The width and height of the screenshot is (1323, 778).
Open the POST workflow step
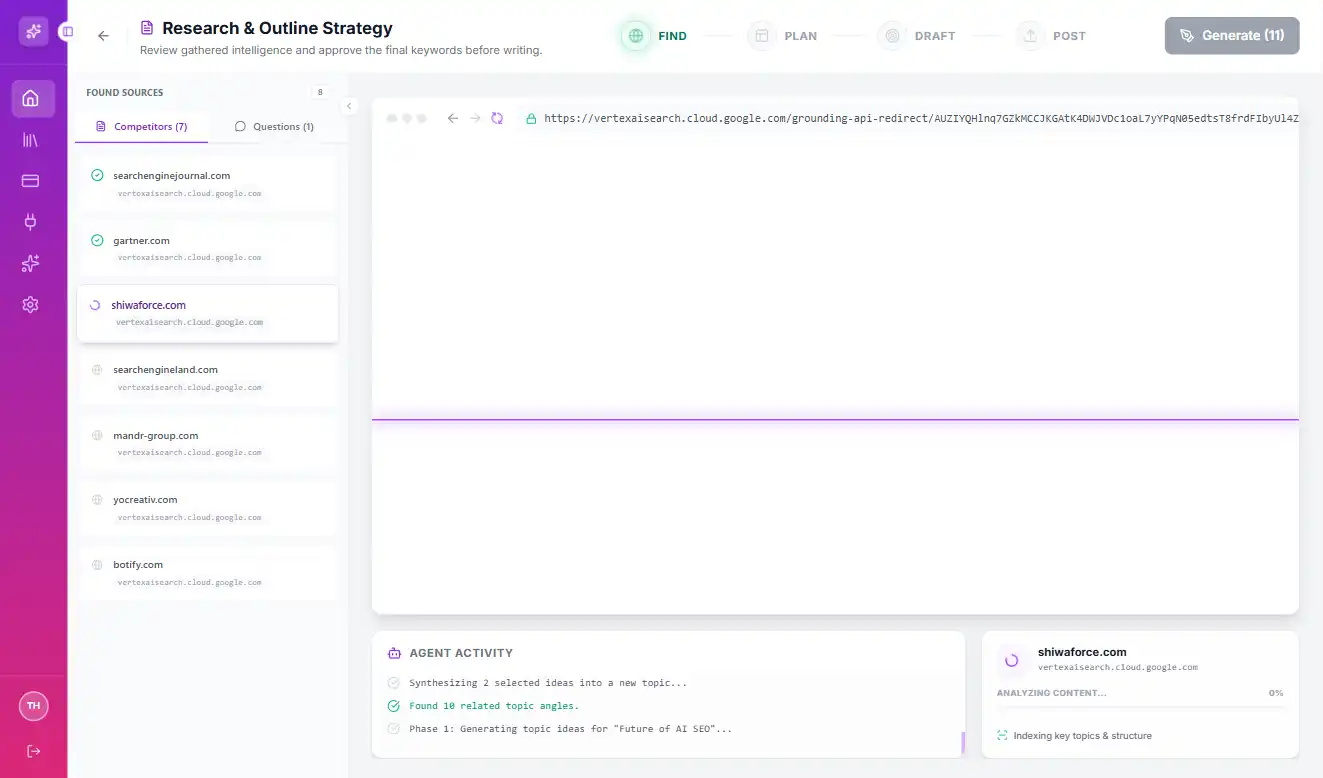[x=1053, y=35]
